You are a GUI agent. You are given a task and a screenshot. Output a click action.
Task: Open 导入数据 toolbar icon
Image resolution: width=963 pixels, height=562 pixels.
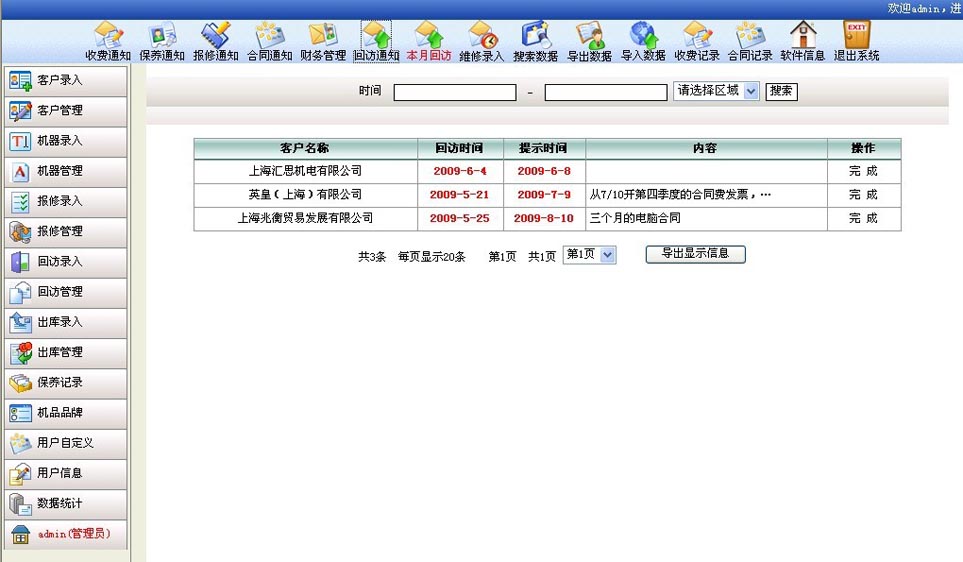click(643, 41)
